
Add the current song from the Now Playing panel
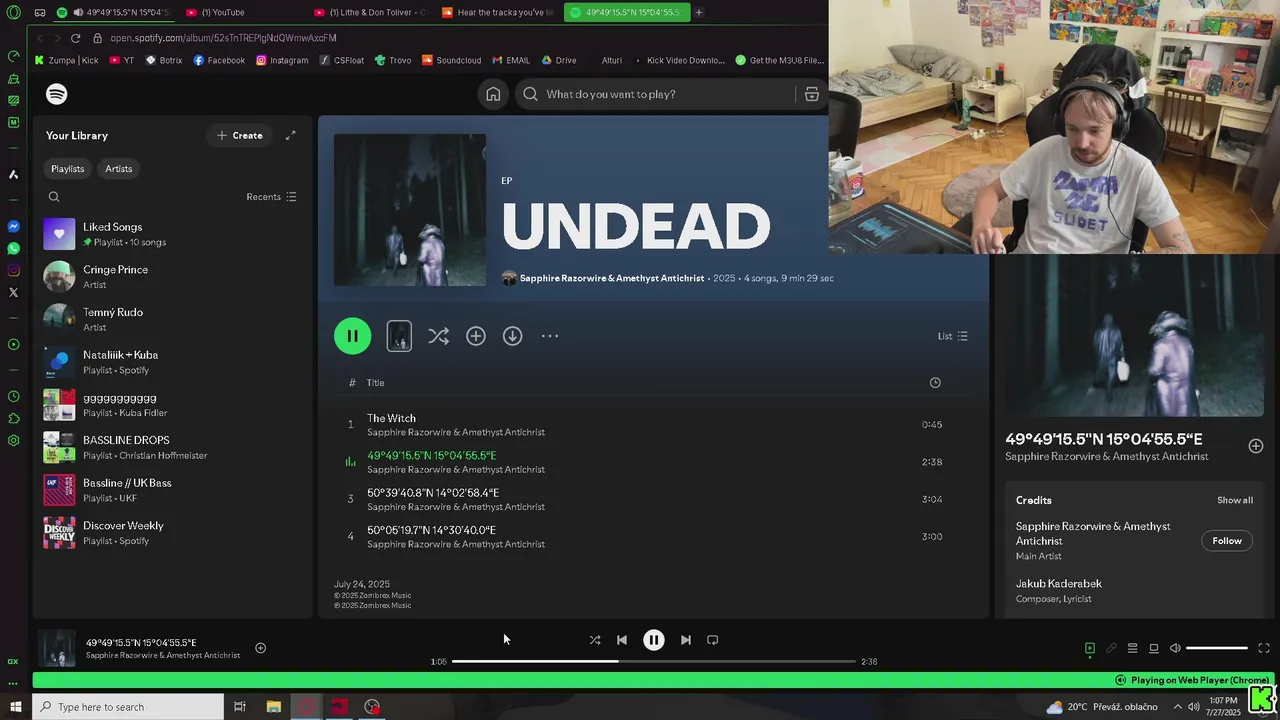coord(1256,446)
